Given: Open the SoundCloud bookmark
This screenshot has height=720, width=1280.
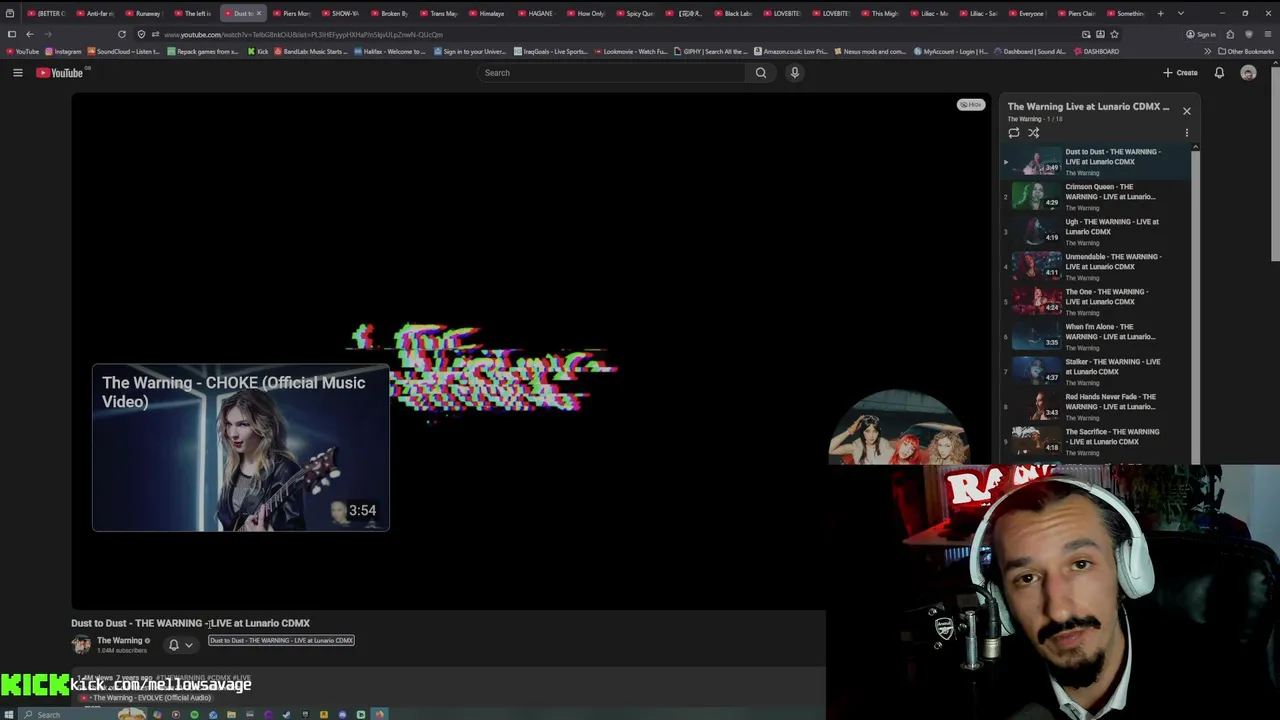Looking at the screenshot, I should tap(125, 51).
